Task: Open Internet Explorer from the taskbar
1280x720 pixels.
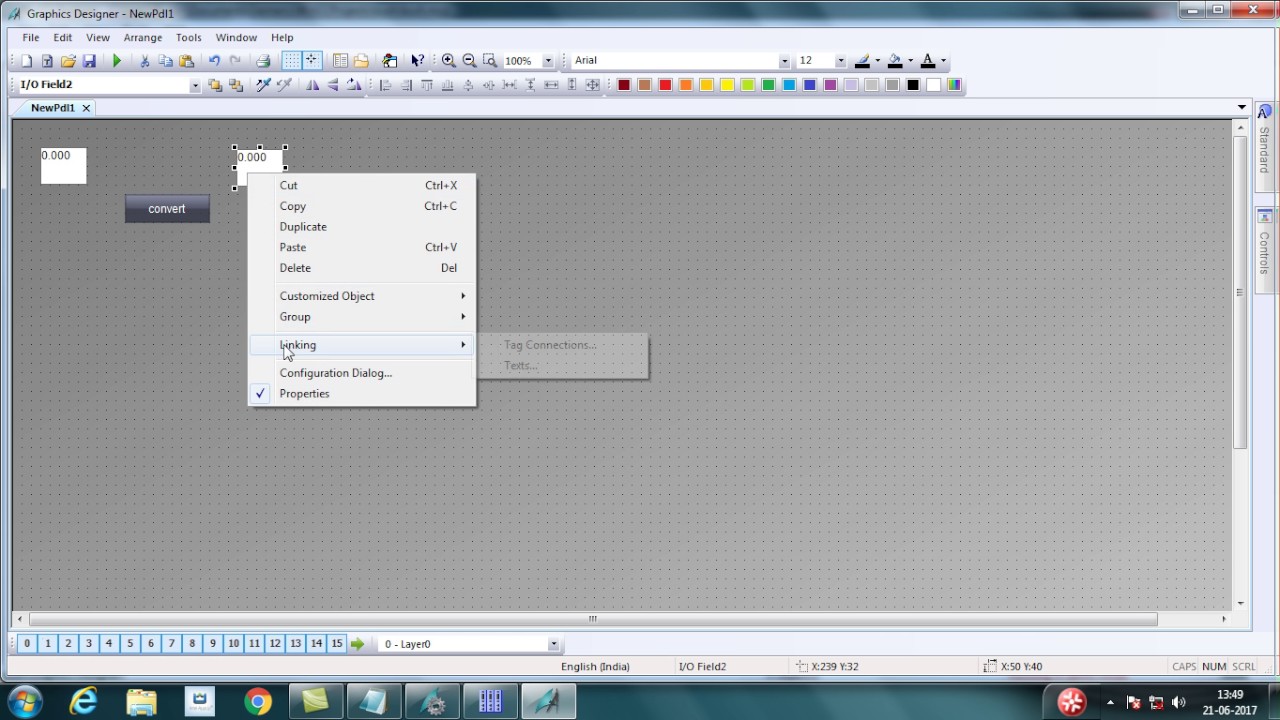Action: click(x=83, y=701)
